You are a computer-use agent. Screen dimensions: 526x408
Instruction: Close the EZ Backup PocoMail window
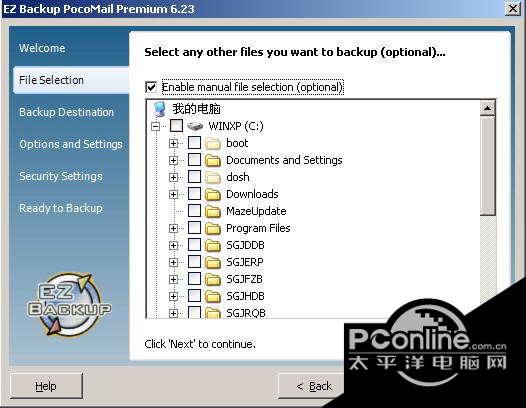[513, 8]
